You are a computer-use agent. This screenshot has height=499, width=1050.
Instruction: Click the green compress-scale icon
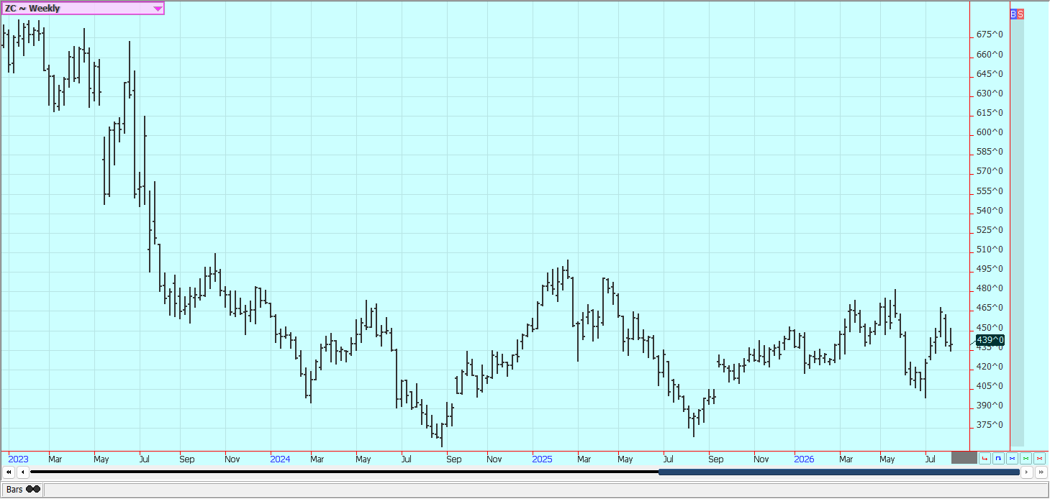pos(1026,458)
